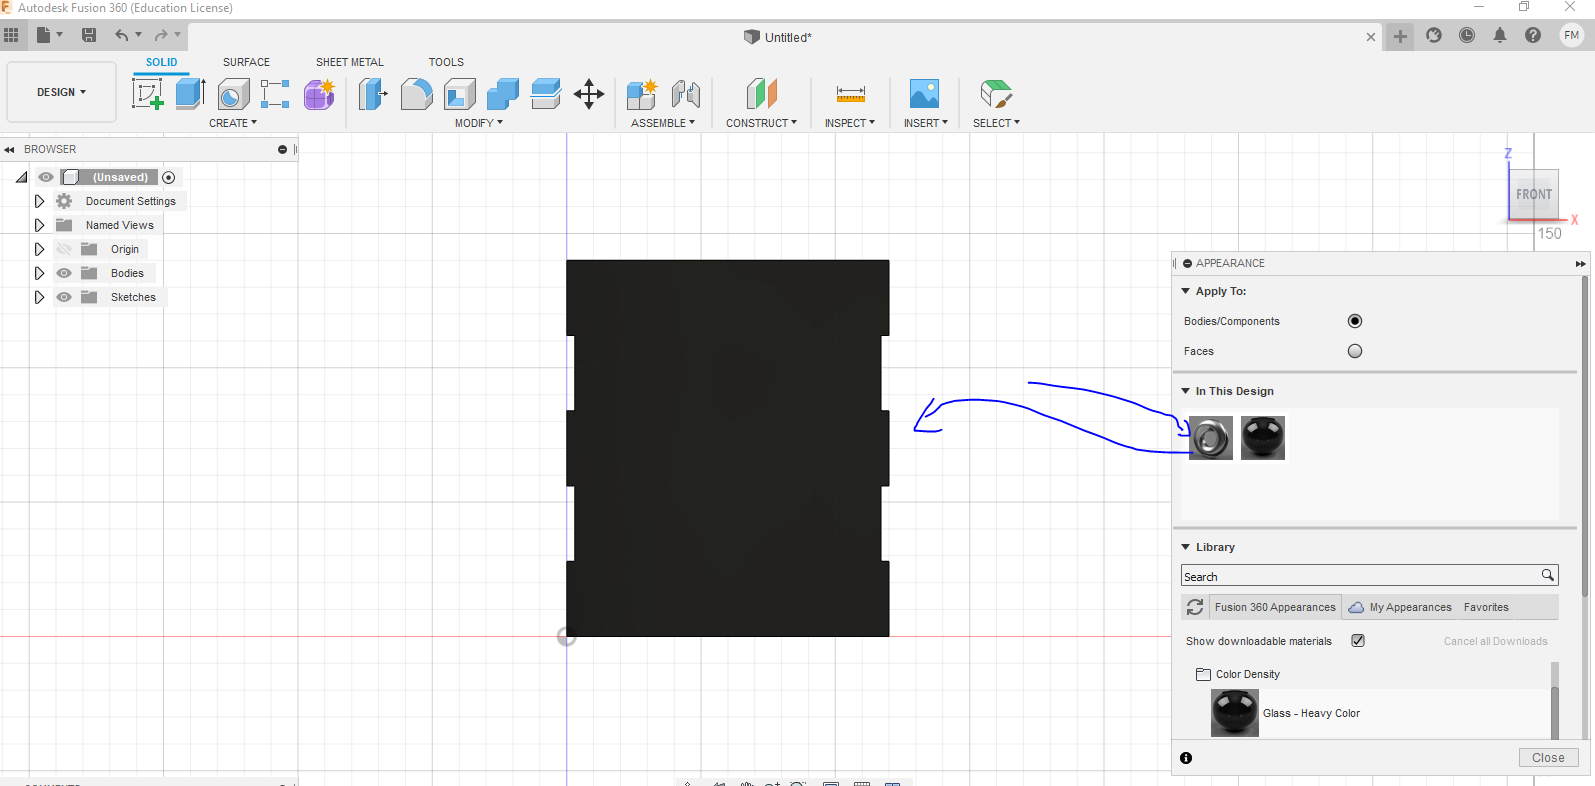Select the Create Sketch tool
1595x786 pixels.
click(x=147, y=94)
